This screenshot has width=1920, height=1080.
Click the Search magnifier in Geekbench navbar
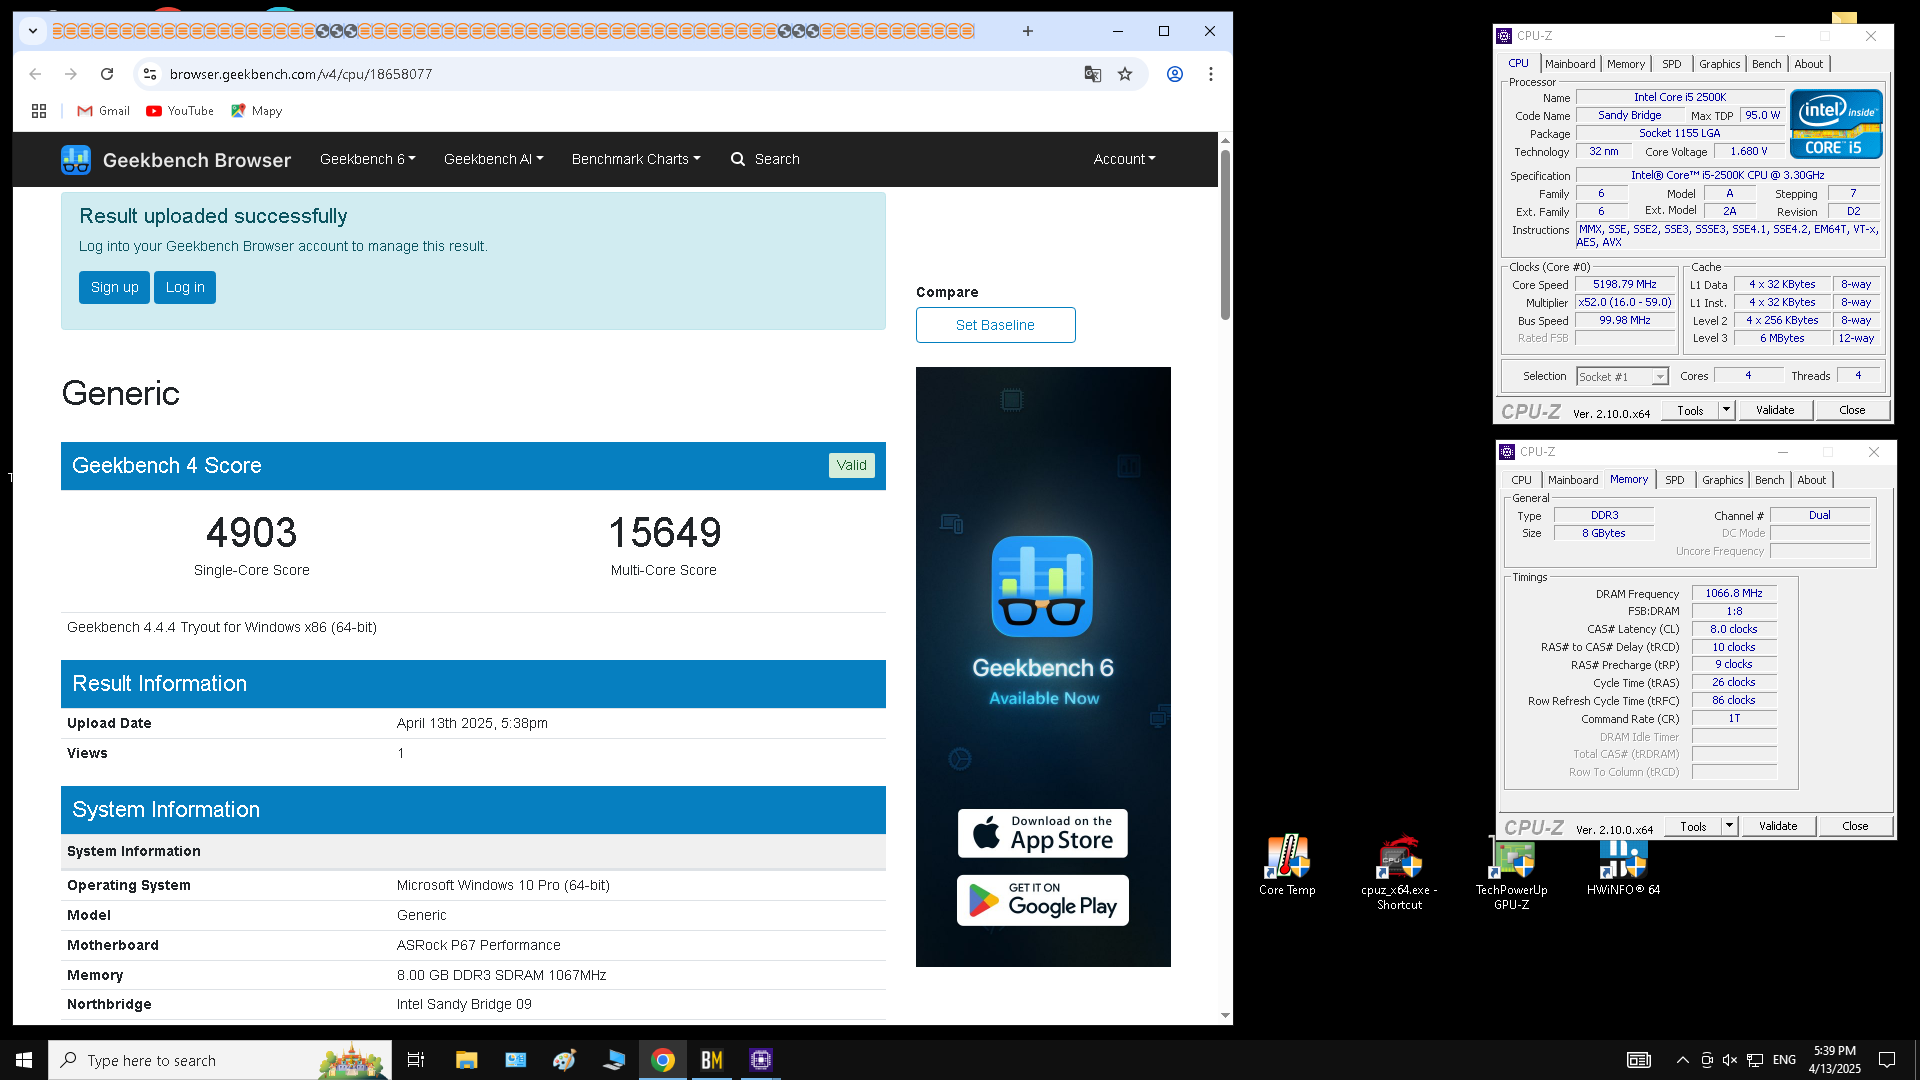pos(738,159)
